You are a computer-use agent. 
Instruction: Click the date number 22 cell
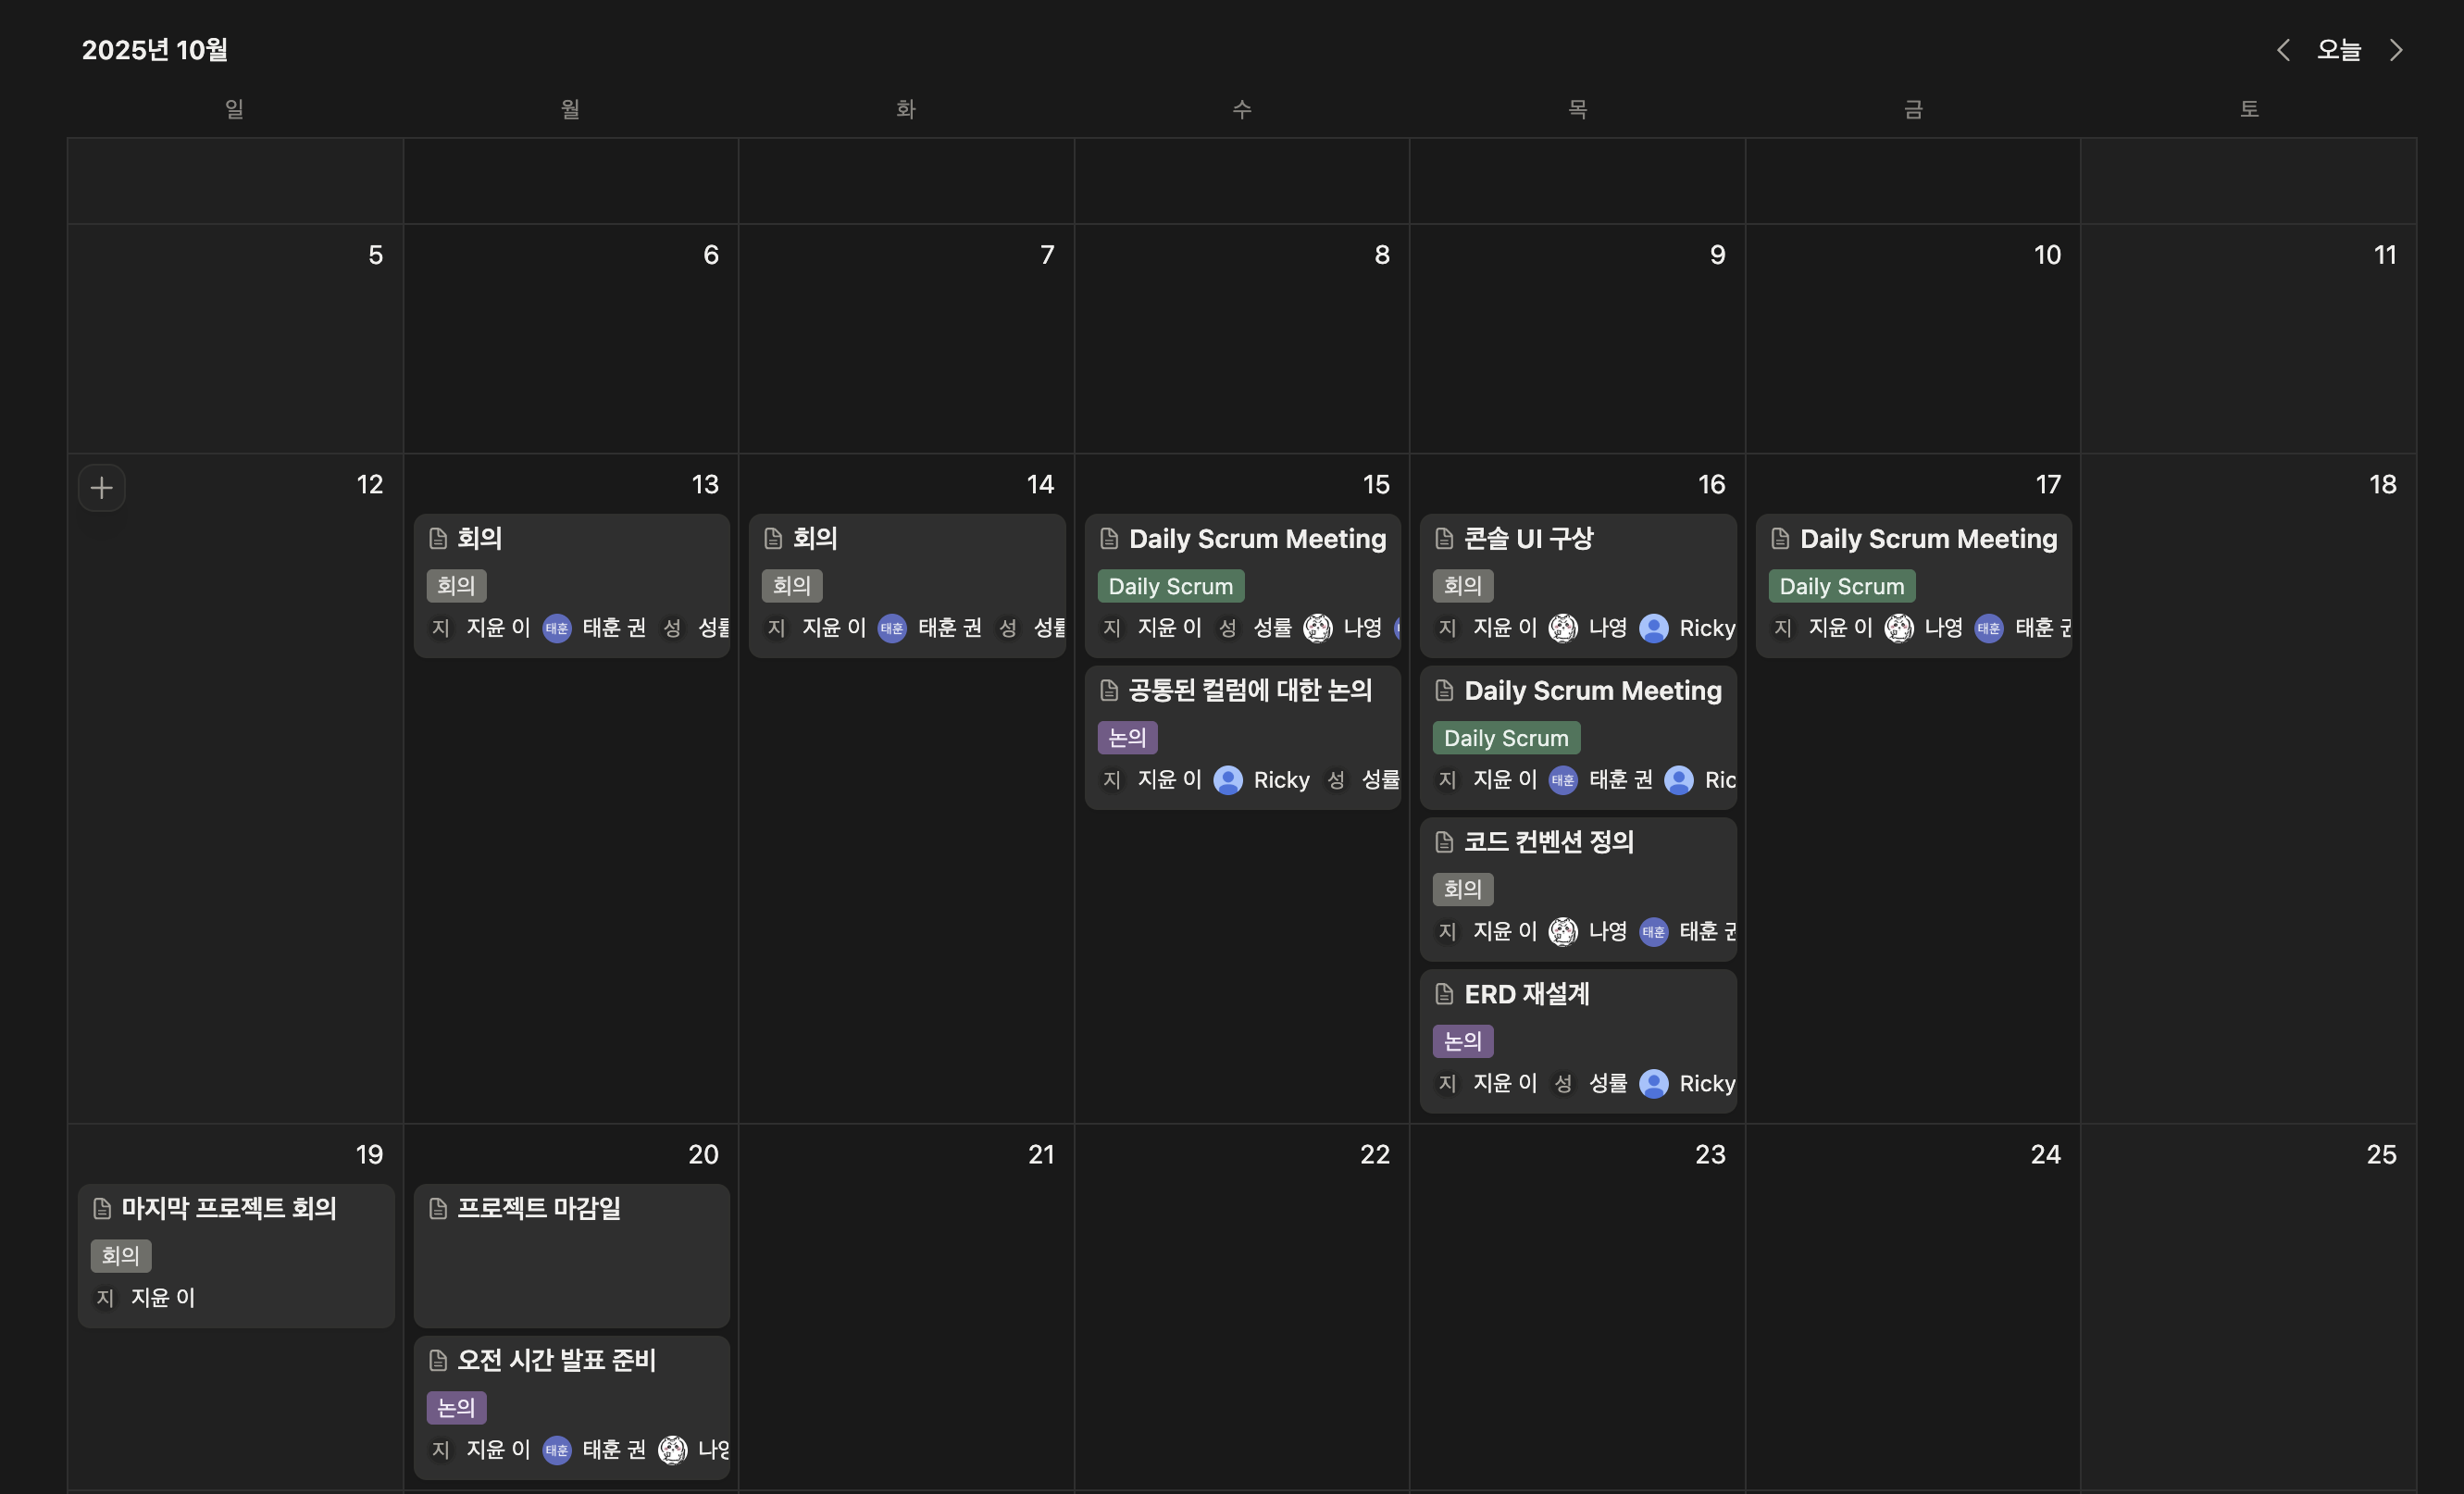(x=1374, y=1154)
